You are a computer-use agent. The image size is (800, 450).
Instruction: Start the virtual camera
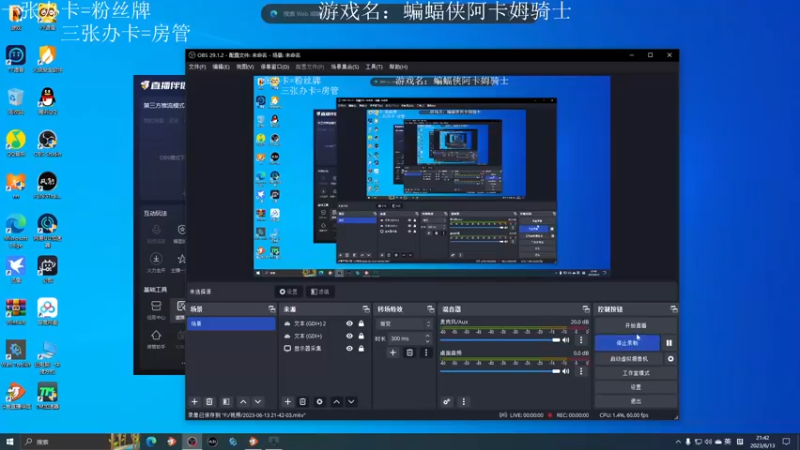coord(629,359)
